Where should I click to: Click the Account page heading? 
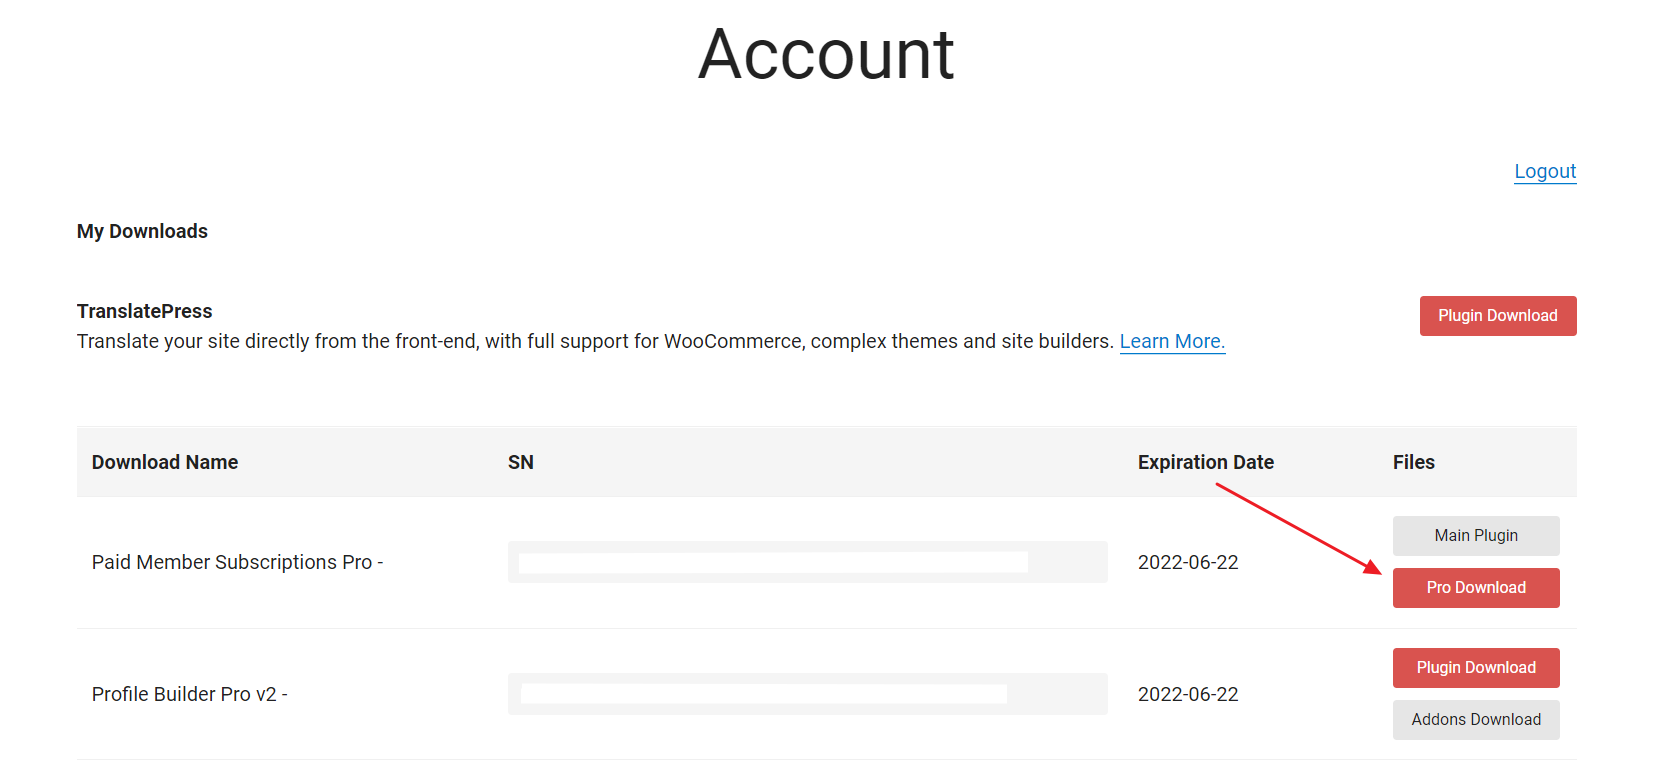(826, 54)
